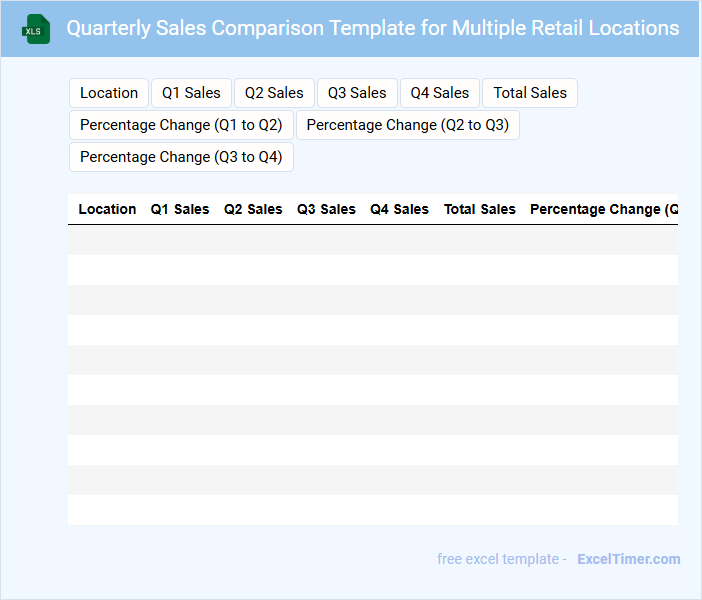Viewport: 702px width, 600px height.
Task: Click the Location column header
Action: click(107, 209)
